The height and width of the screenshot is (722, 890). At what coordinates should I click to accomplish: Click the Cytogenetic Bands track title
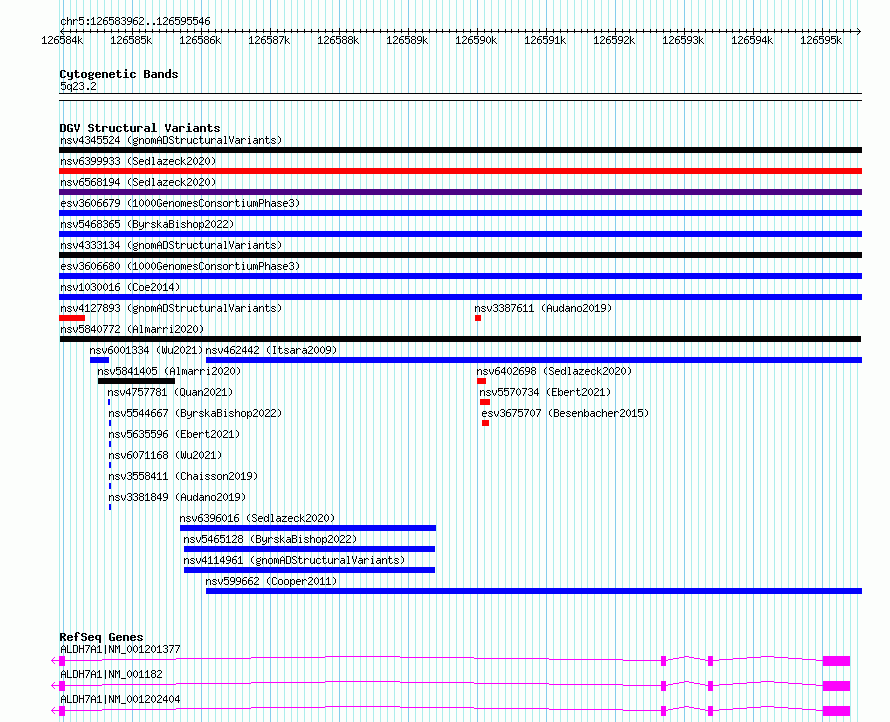tap(119, 74)
